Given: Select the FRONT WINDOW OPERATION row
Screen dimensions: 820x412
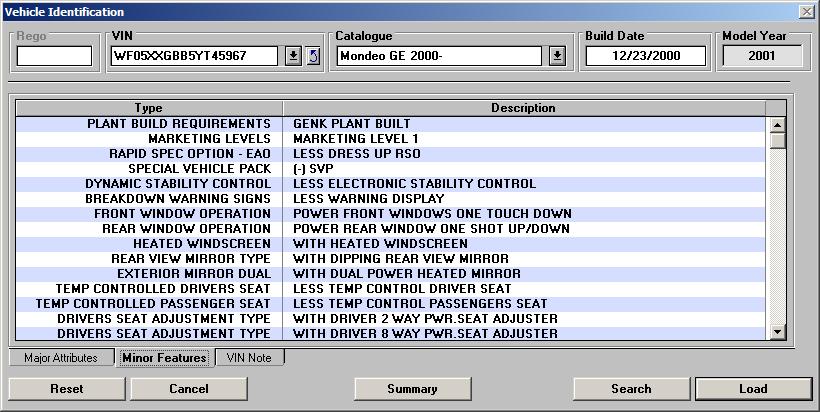Looking at the screenshot, I should [390, 214].
